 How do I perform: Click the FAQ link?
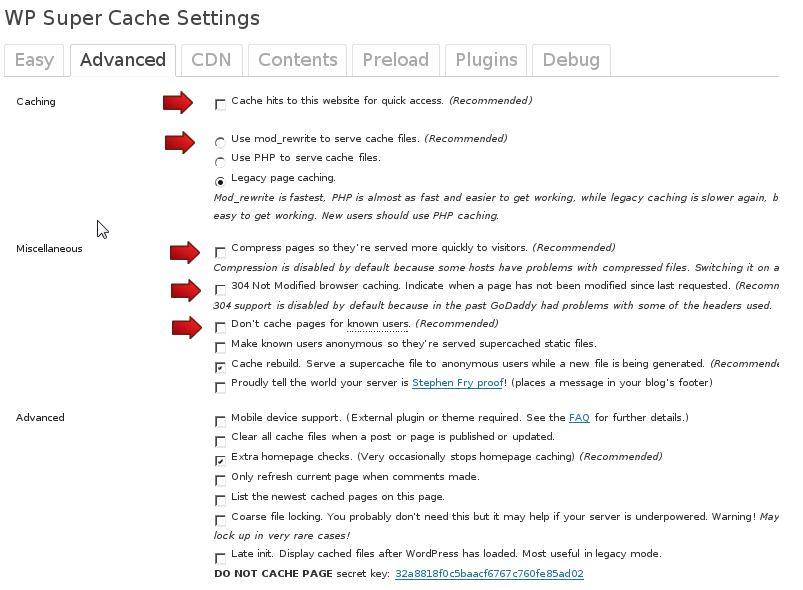[x=579, y=418]
